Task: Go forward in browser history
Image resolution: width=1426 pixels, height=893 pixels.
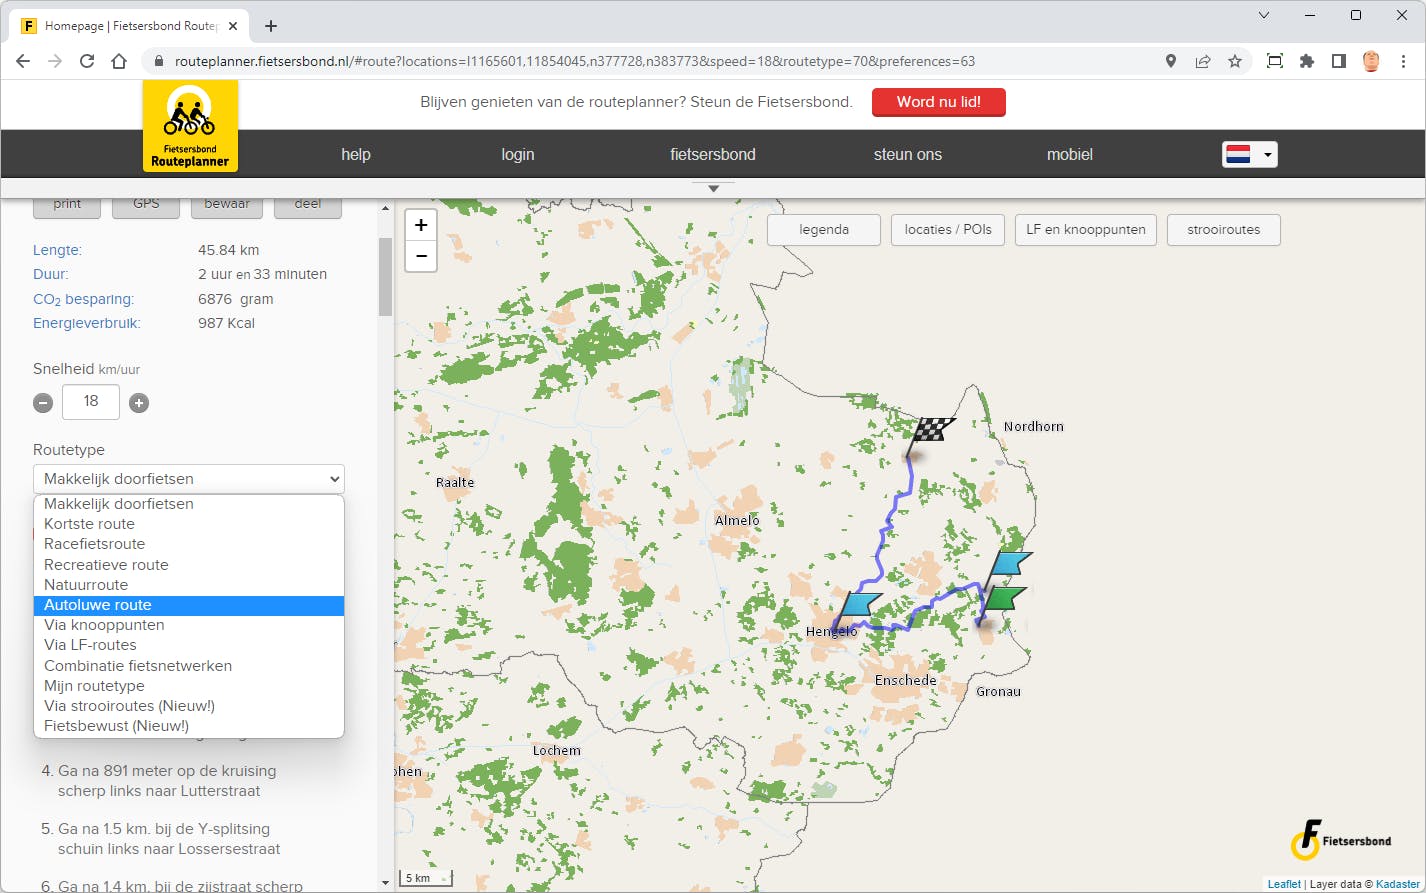Action: point(55,61)
